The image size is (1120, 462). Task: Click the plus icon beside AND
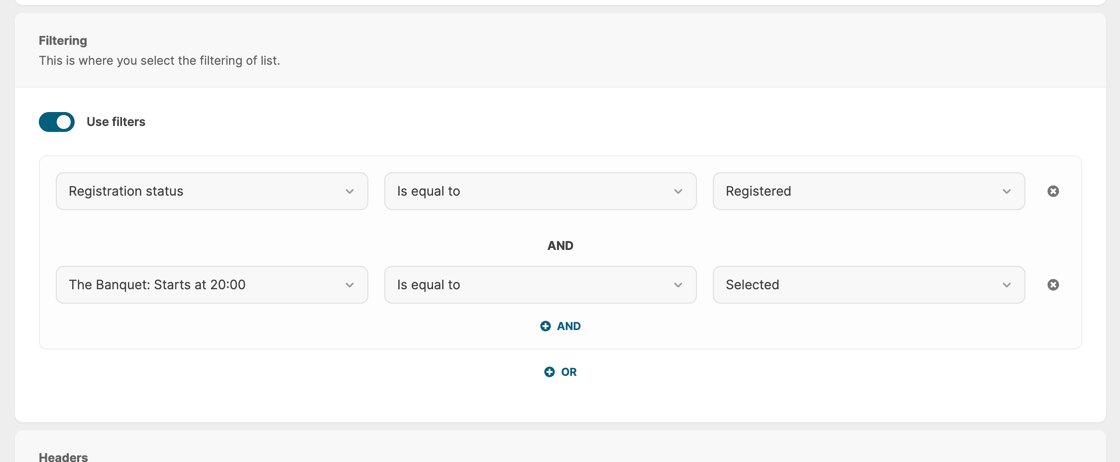tap(545, 326)
